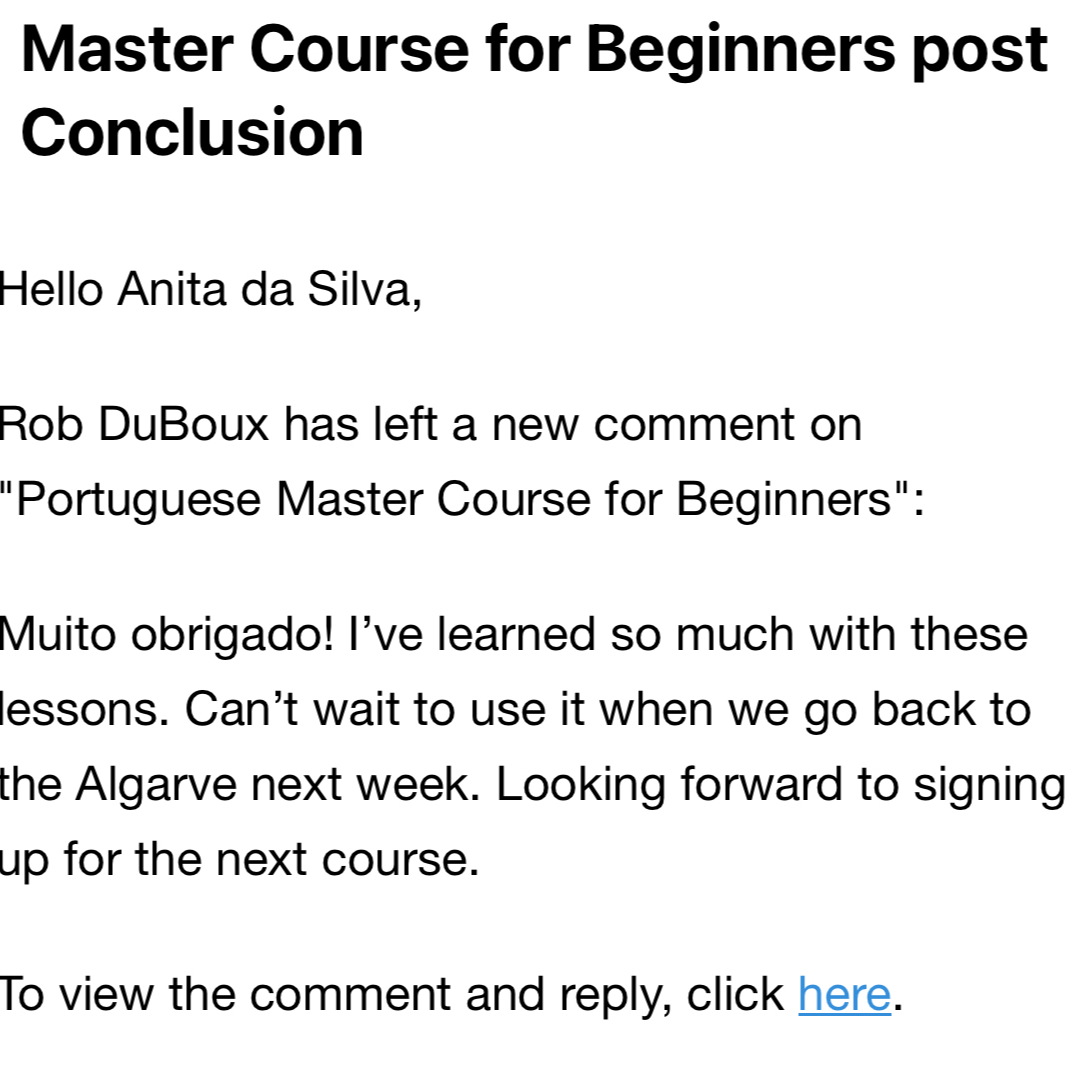Click the sentence "up for the next course."
This screenshot has height=1074, width=1074.
(x=239, y=860)
